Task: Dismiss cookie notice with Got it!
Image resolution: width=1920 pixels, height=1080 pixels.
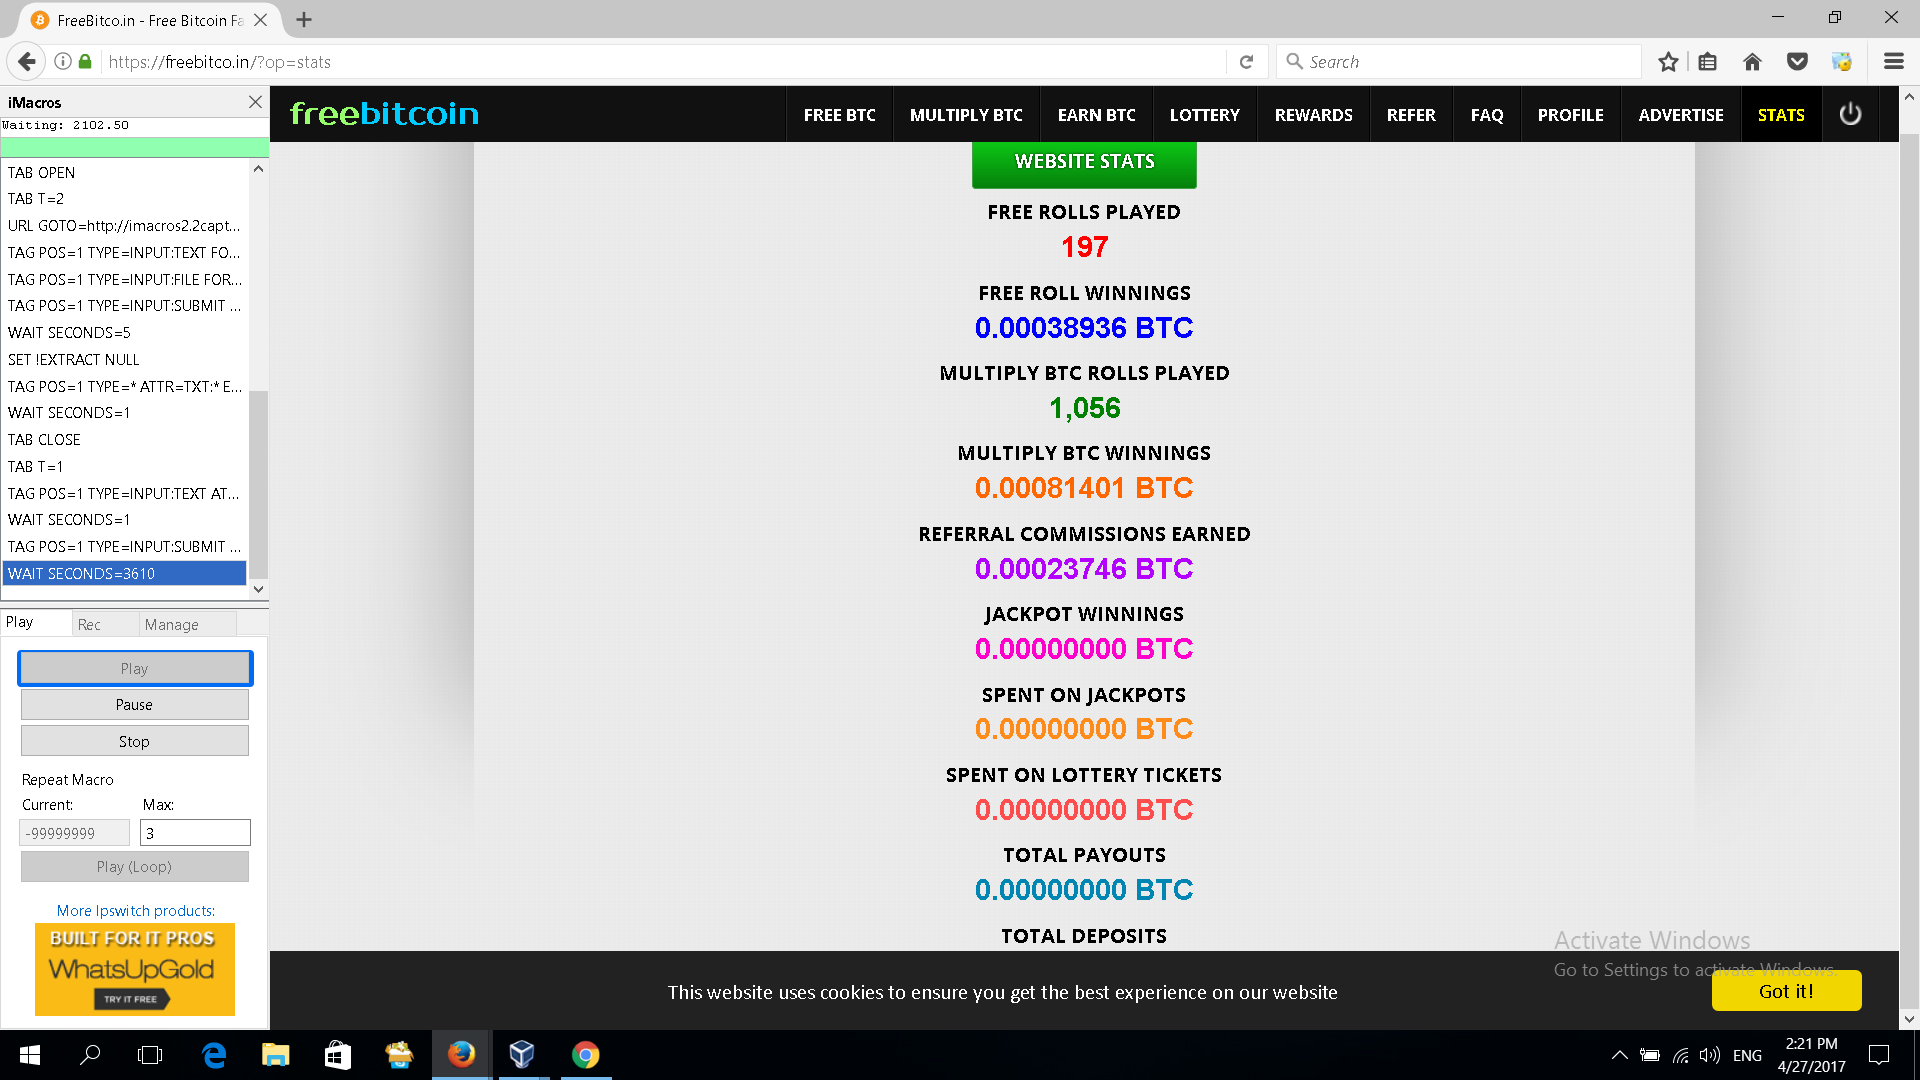Action: point(1786,991)
